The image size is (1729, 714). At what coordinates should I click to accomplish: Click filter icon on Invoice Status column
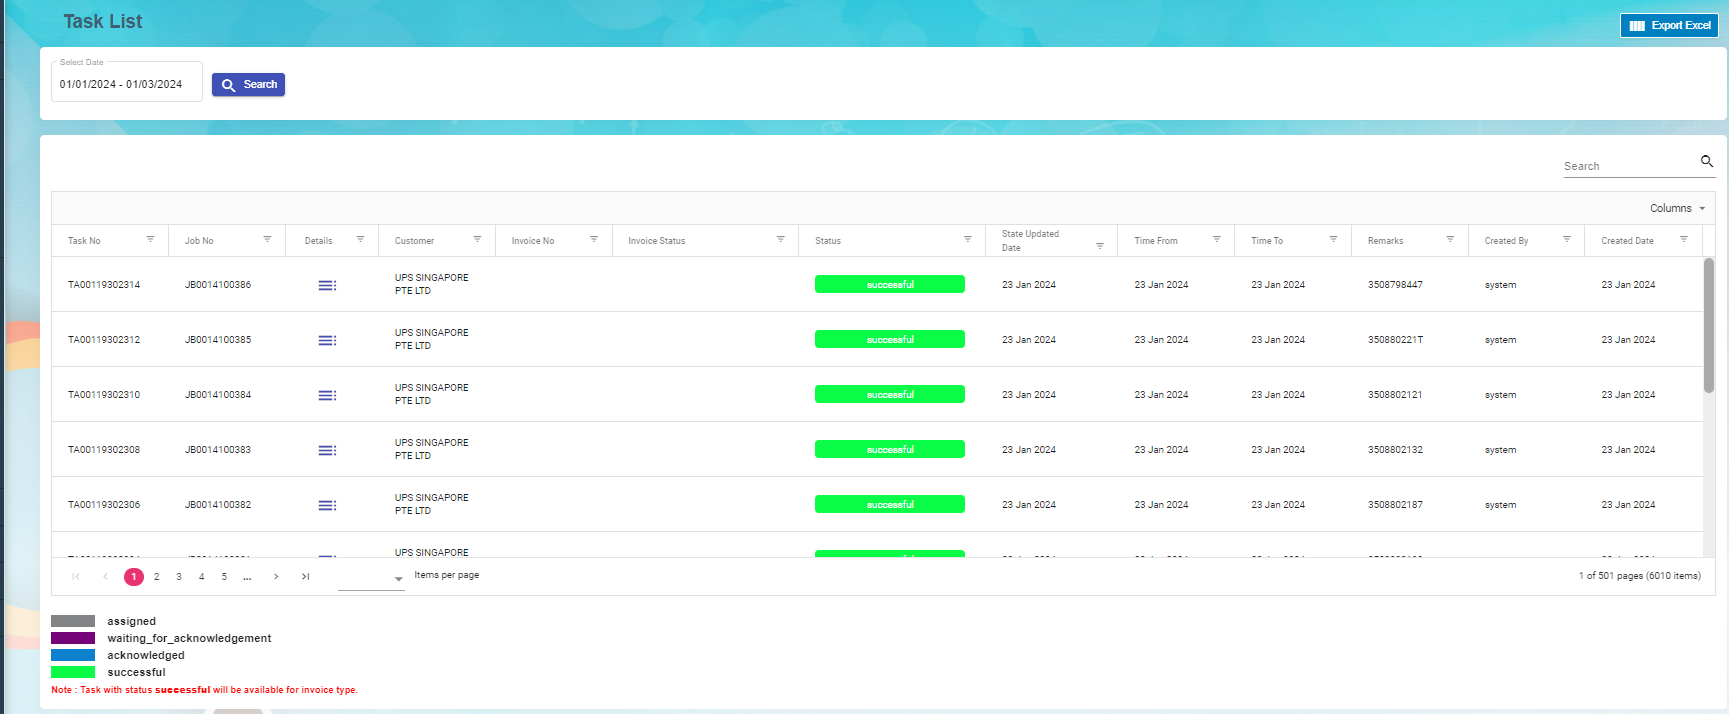[780, 239]
